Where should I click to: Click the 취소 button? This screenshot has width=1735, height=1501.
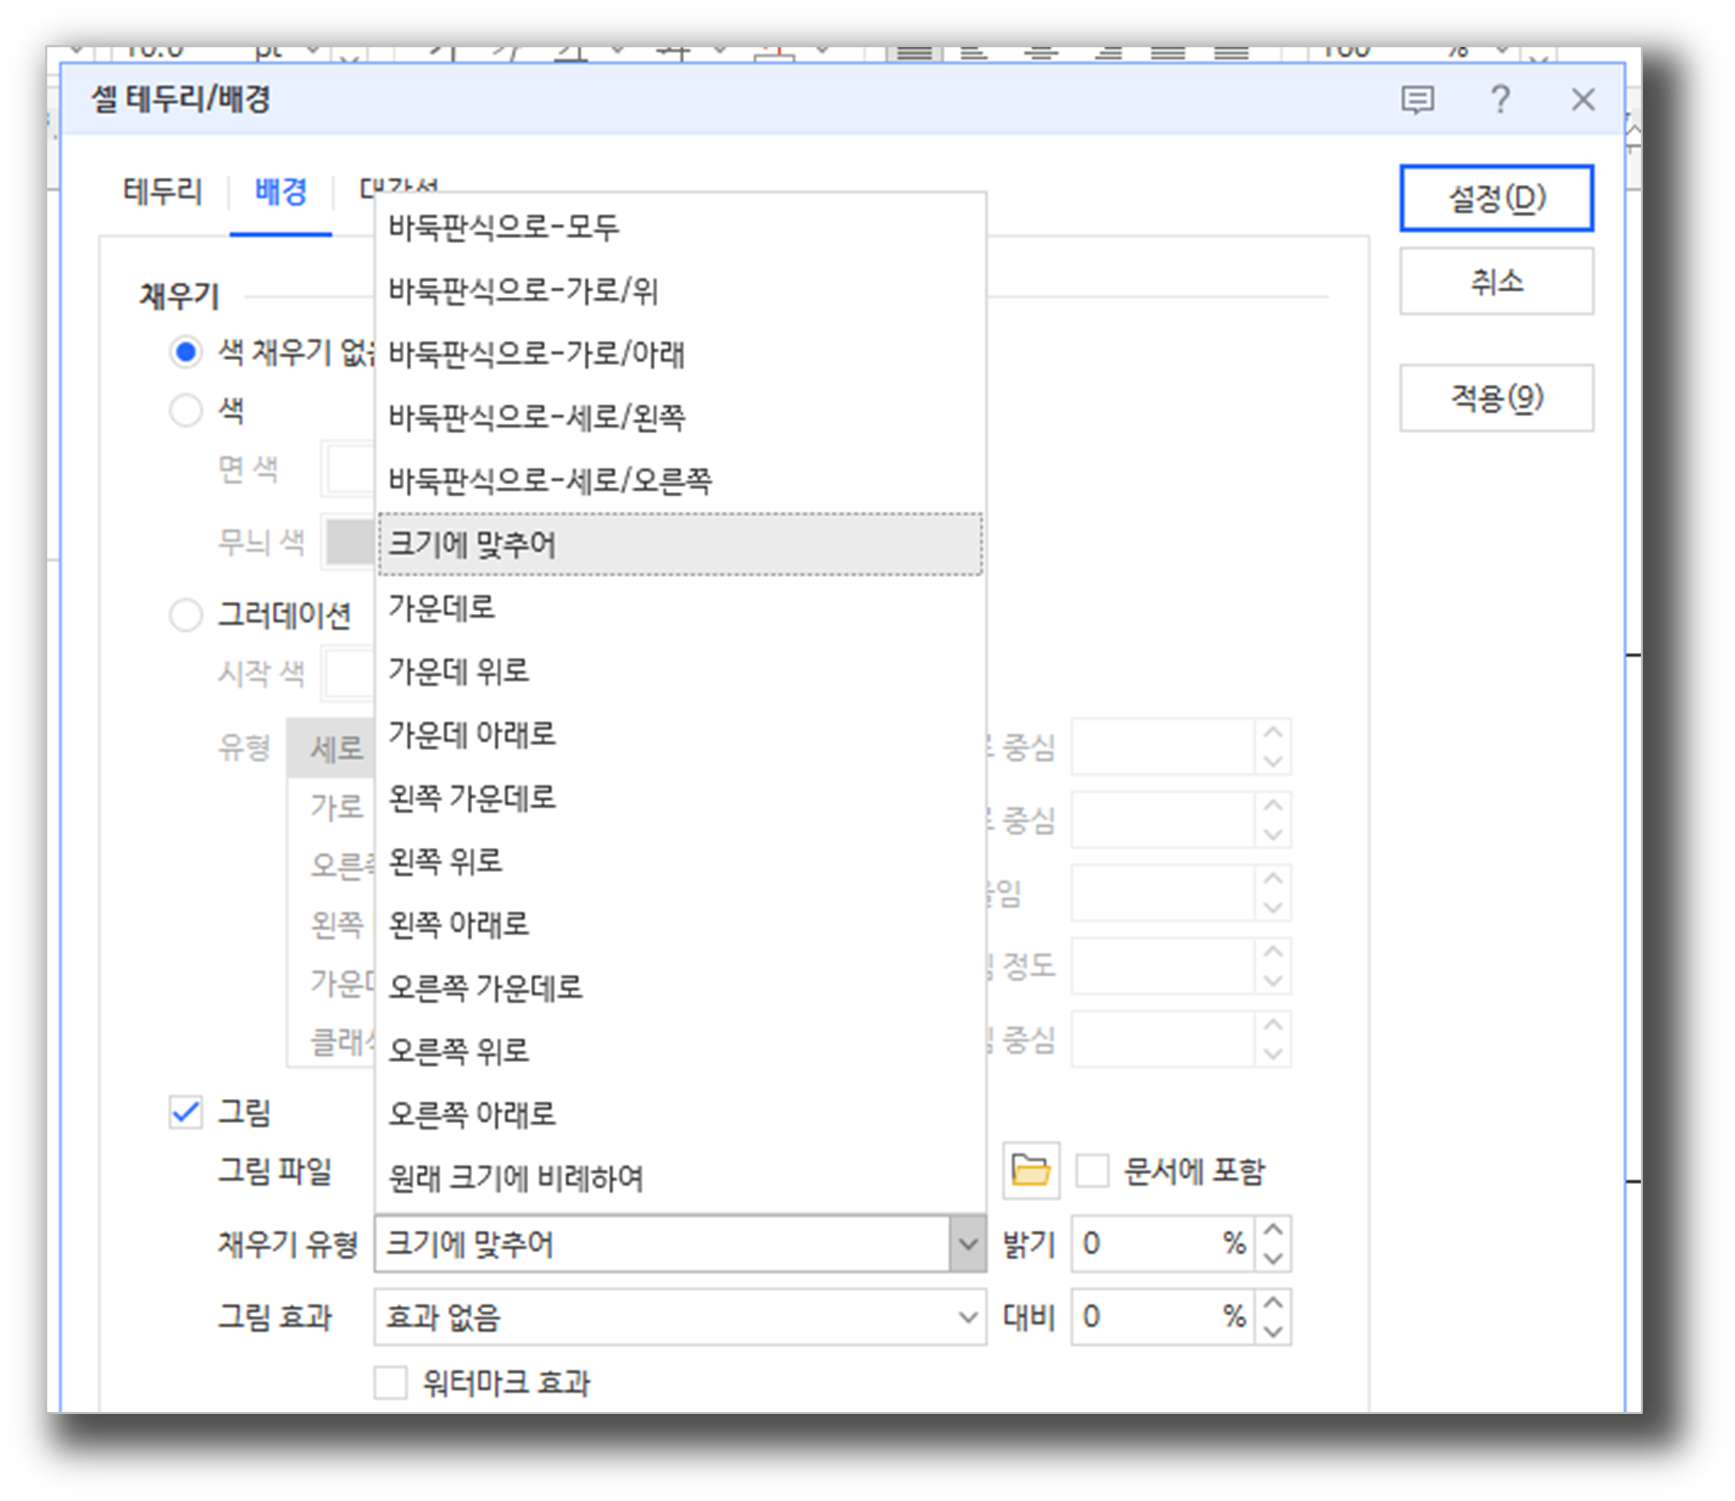pyautogui.click(x=1496, y=281)
